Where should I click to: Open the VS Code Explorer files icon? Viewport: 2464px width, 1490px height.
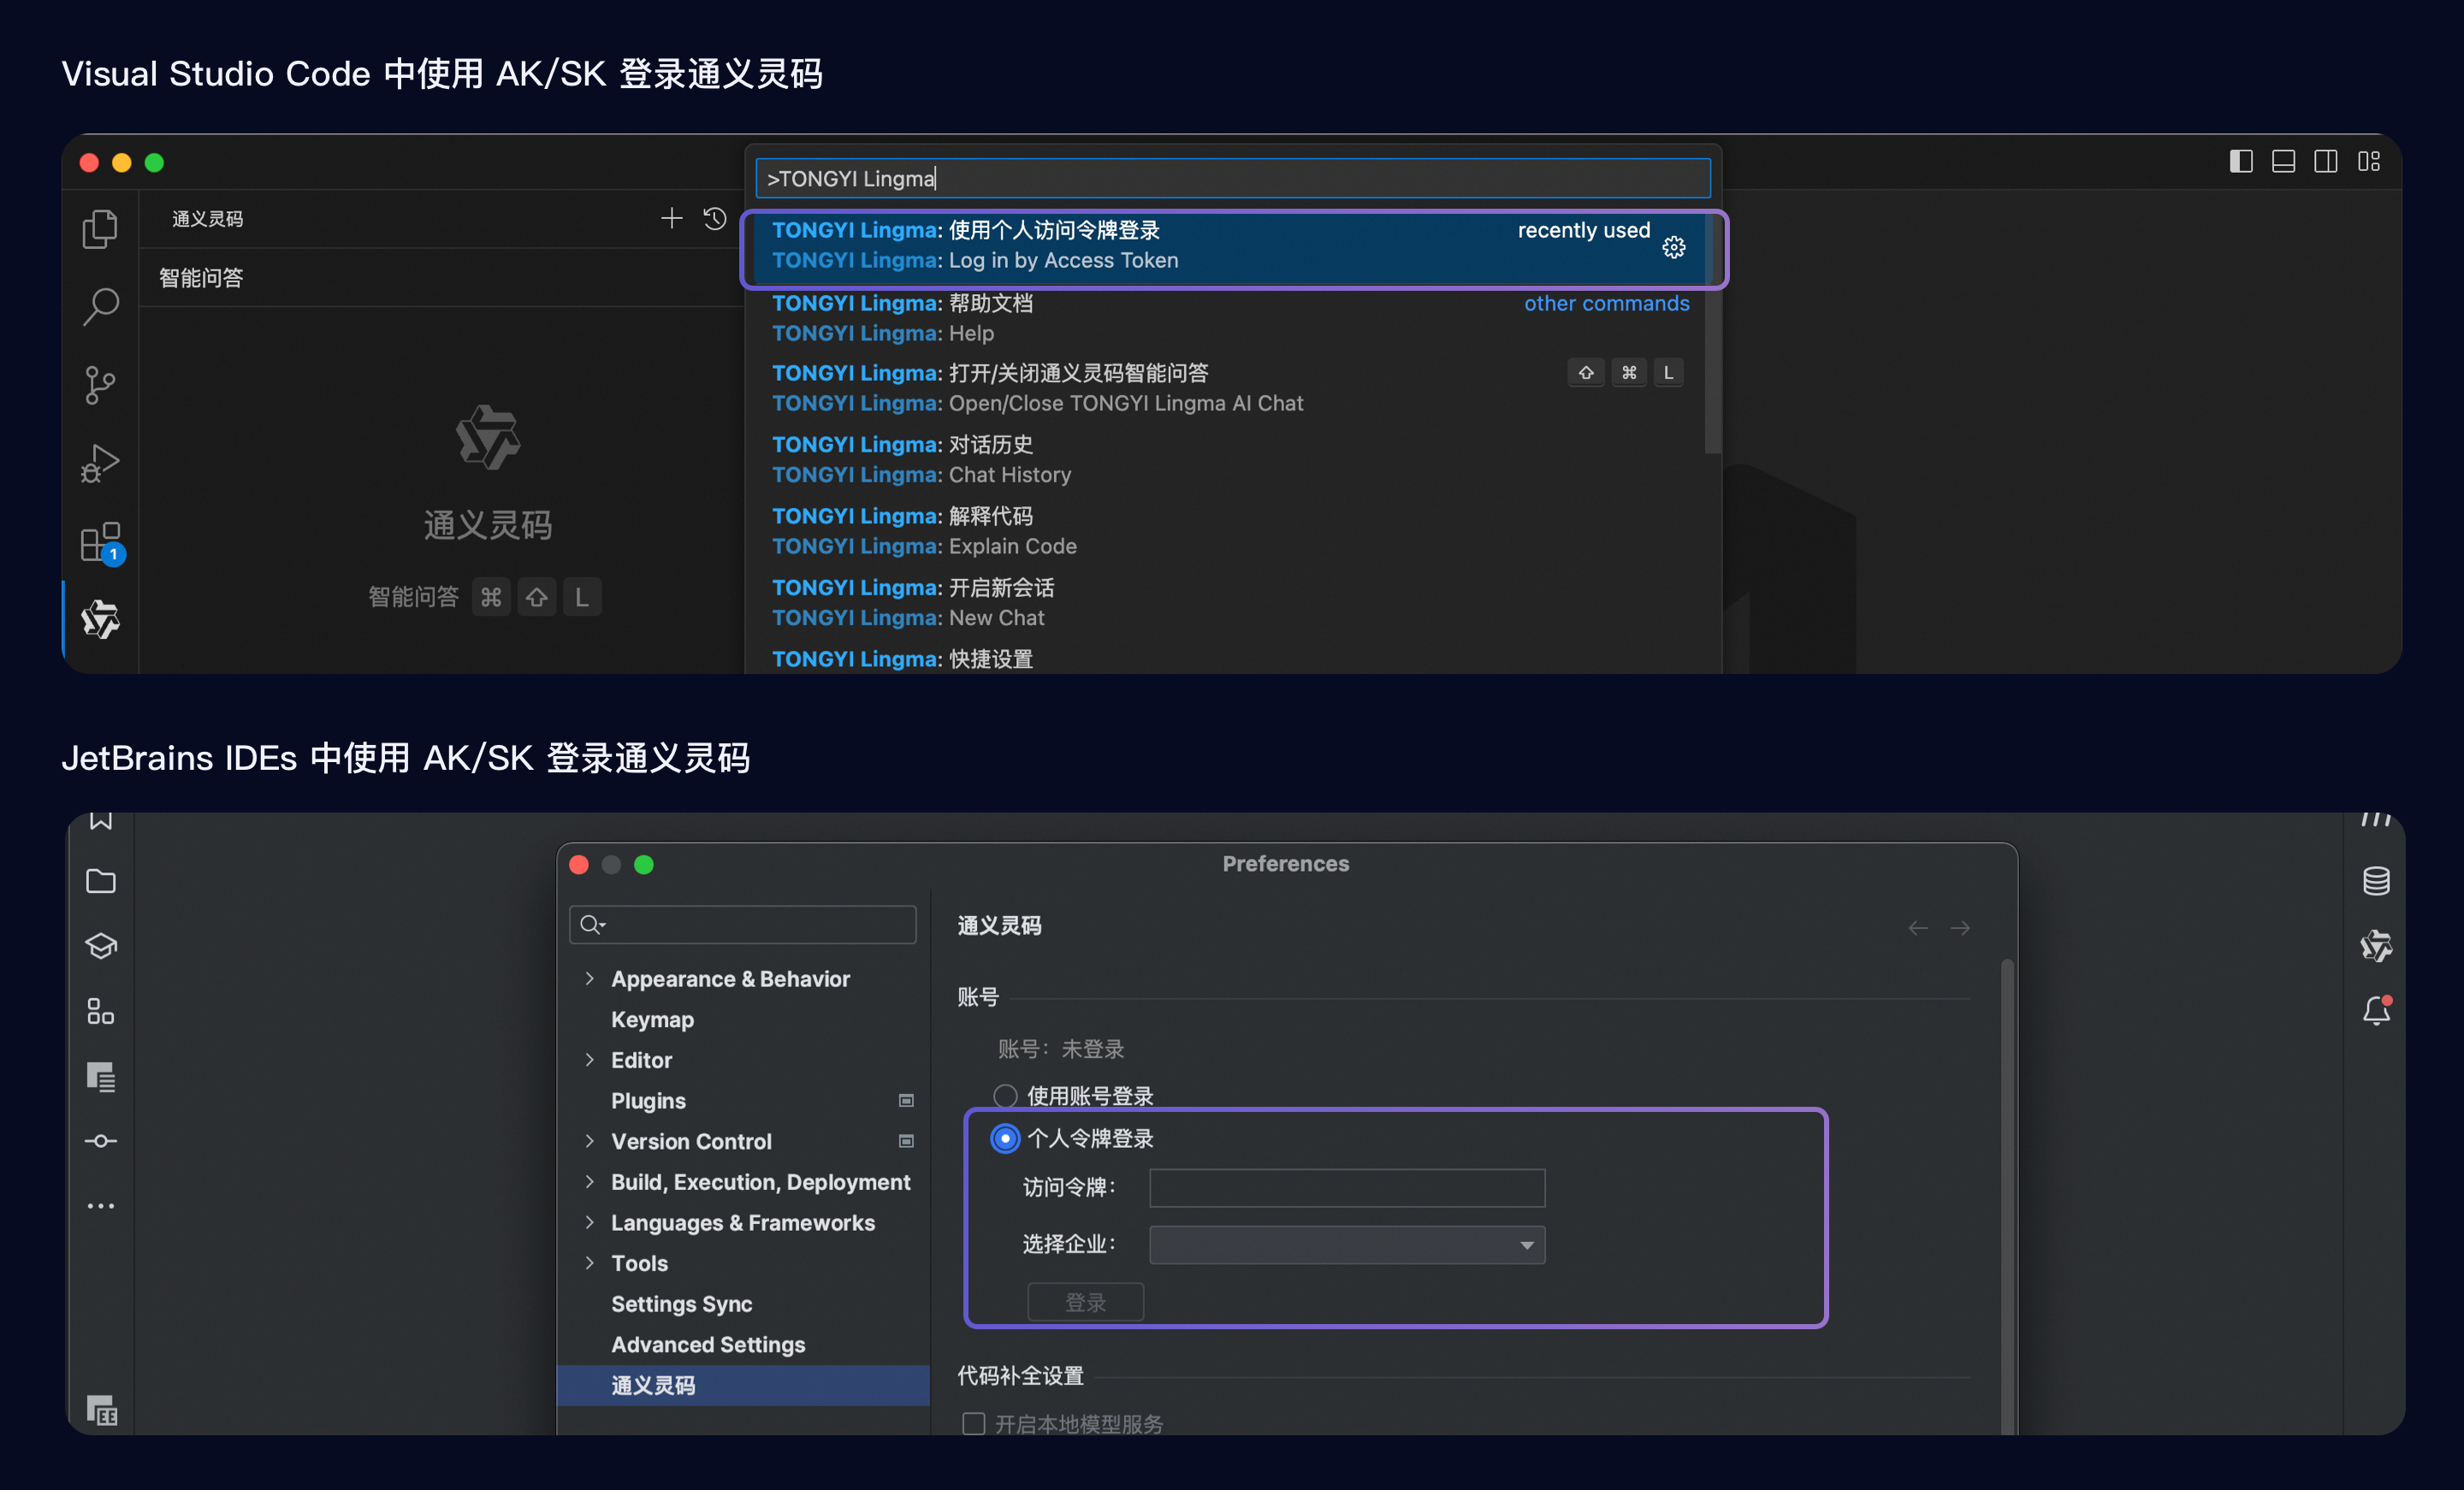pyautogui.click(x=100, y=229)
